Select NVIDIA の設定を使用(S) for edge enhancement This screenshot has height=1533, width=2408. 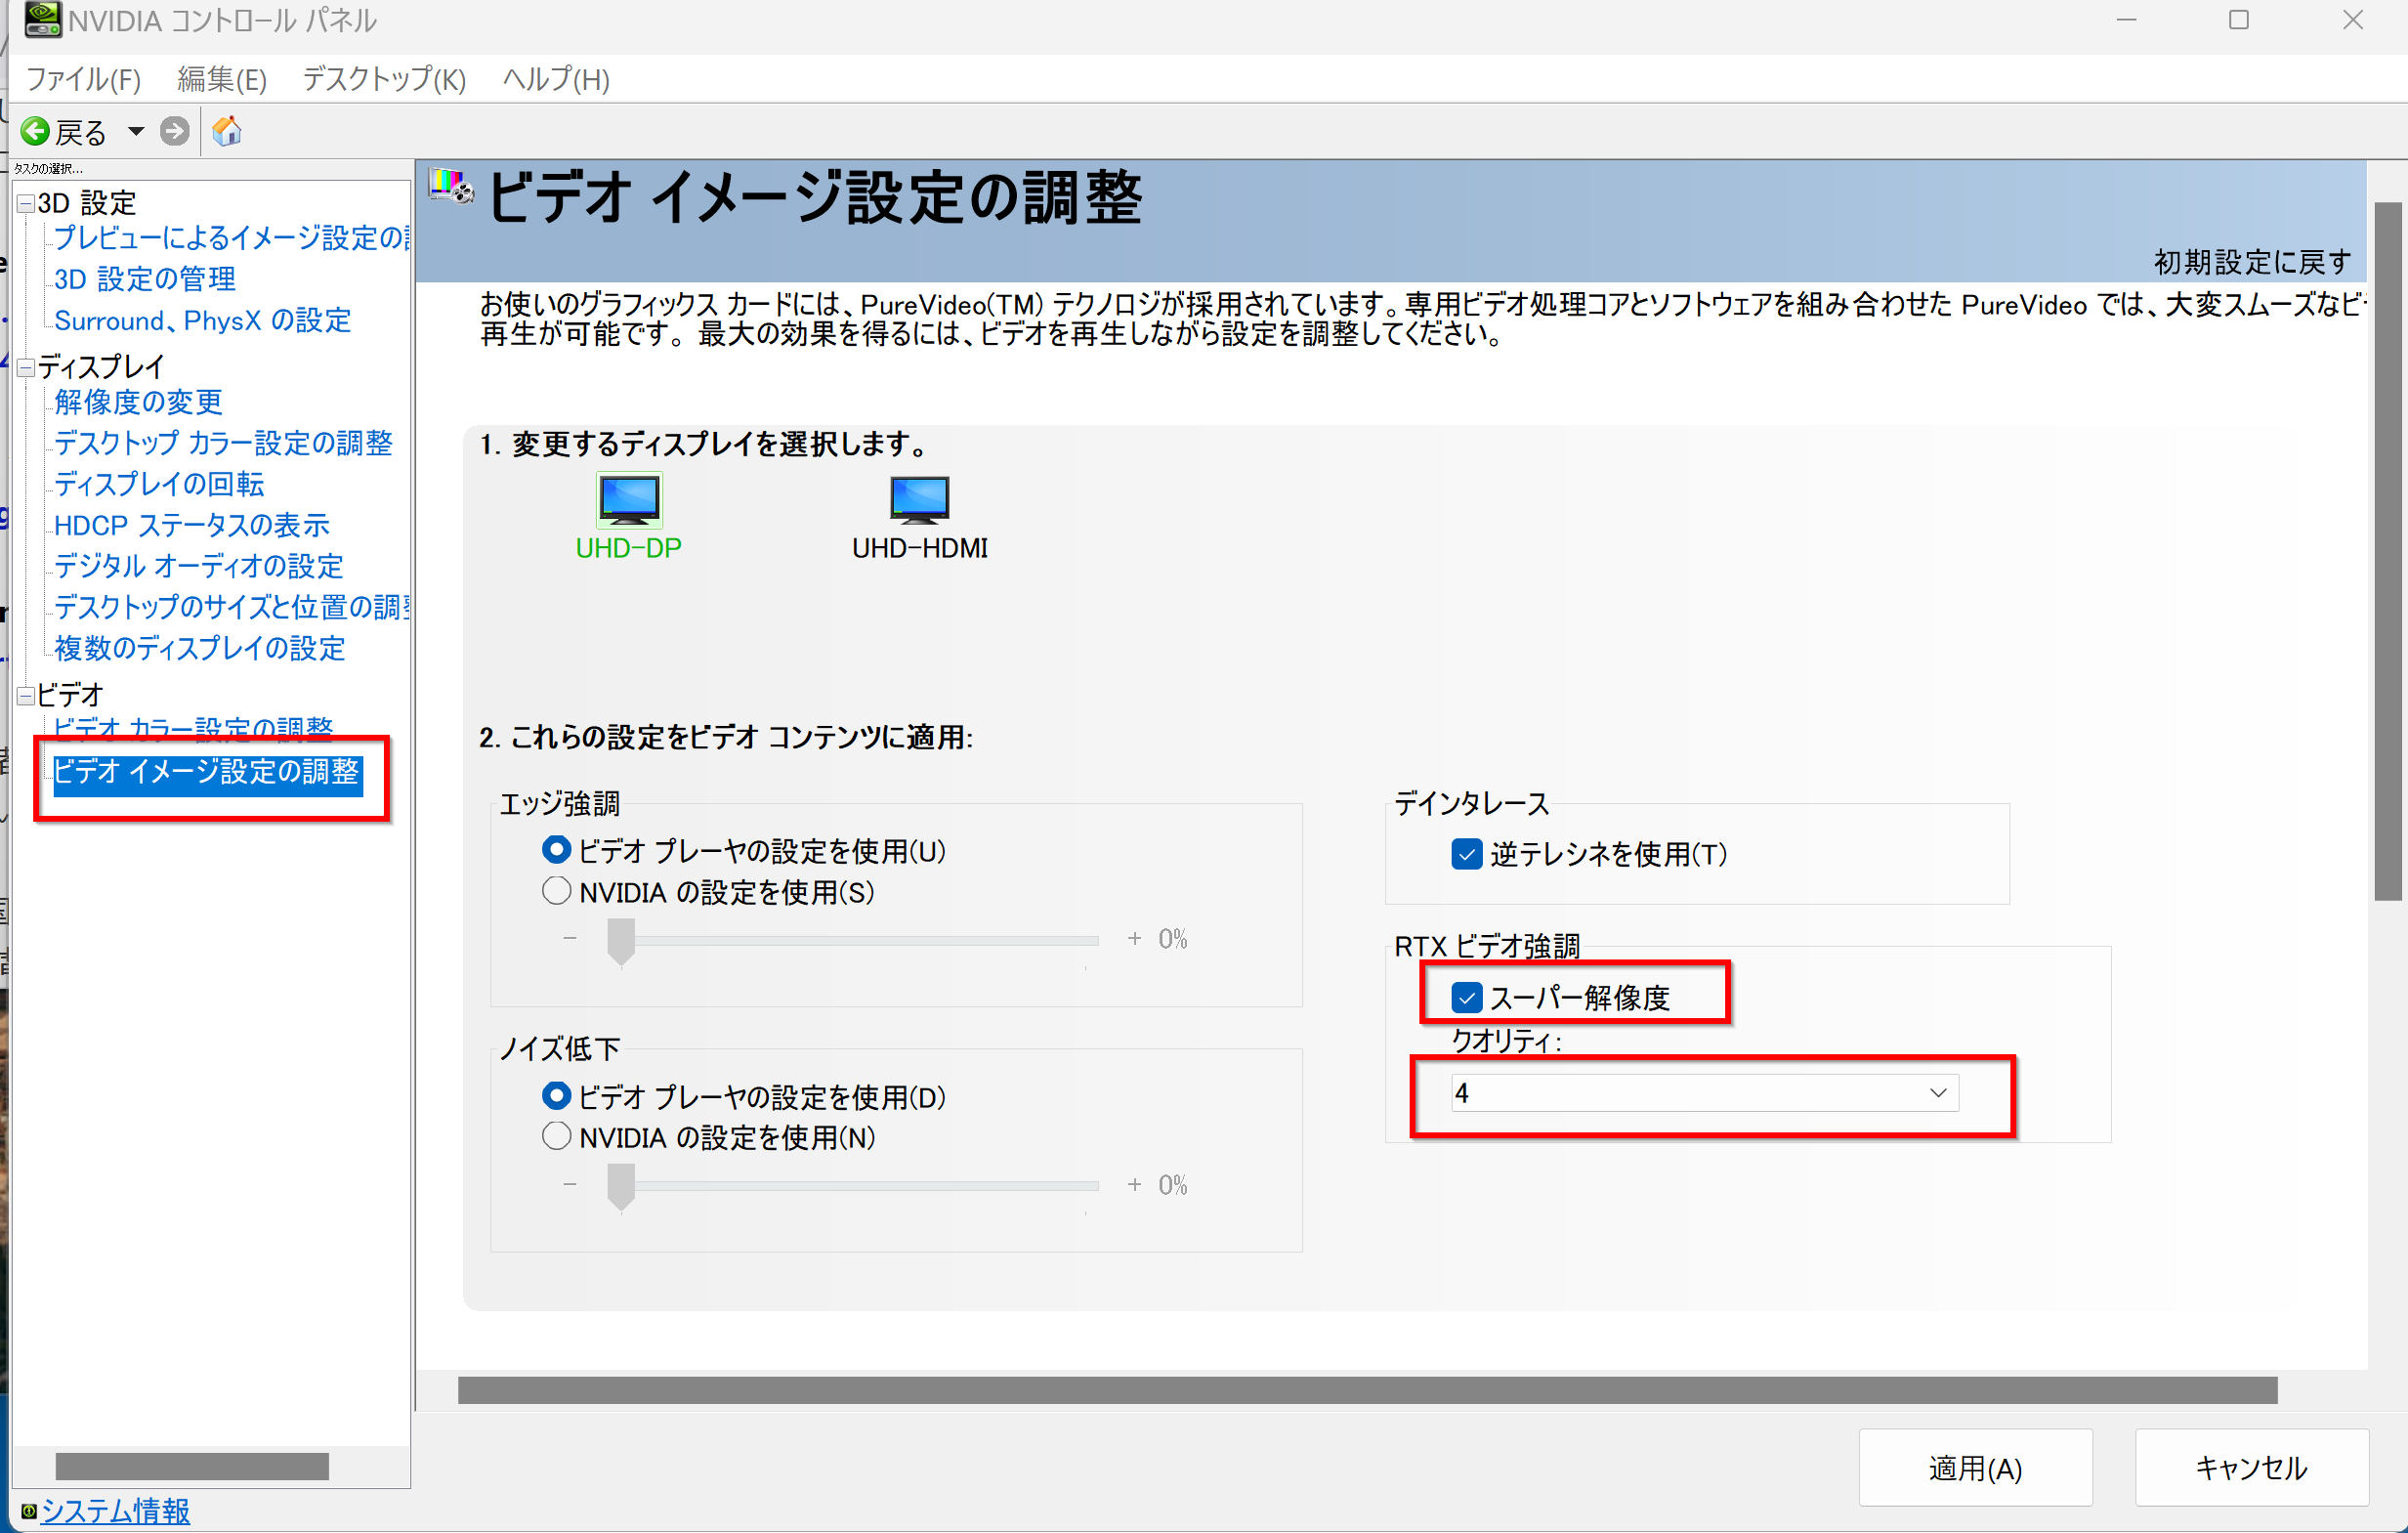click(556, 891)
